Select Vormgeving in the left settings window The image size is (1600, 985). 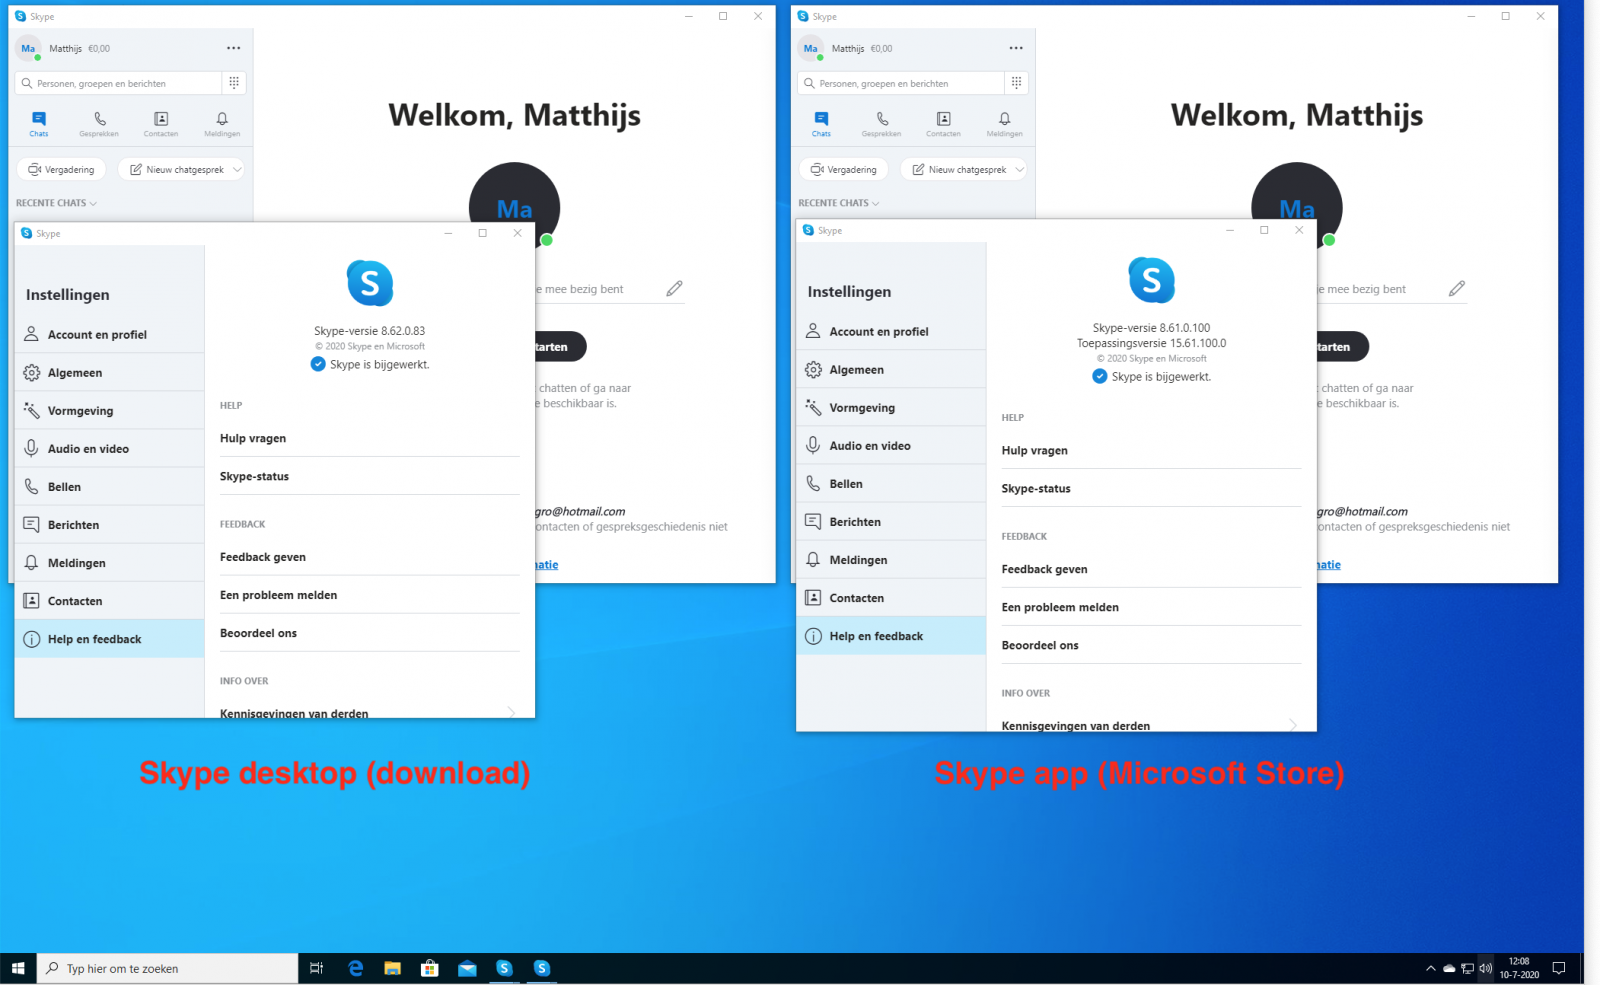[x=80, y=411]
